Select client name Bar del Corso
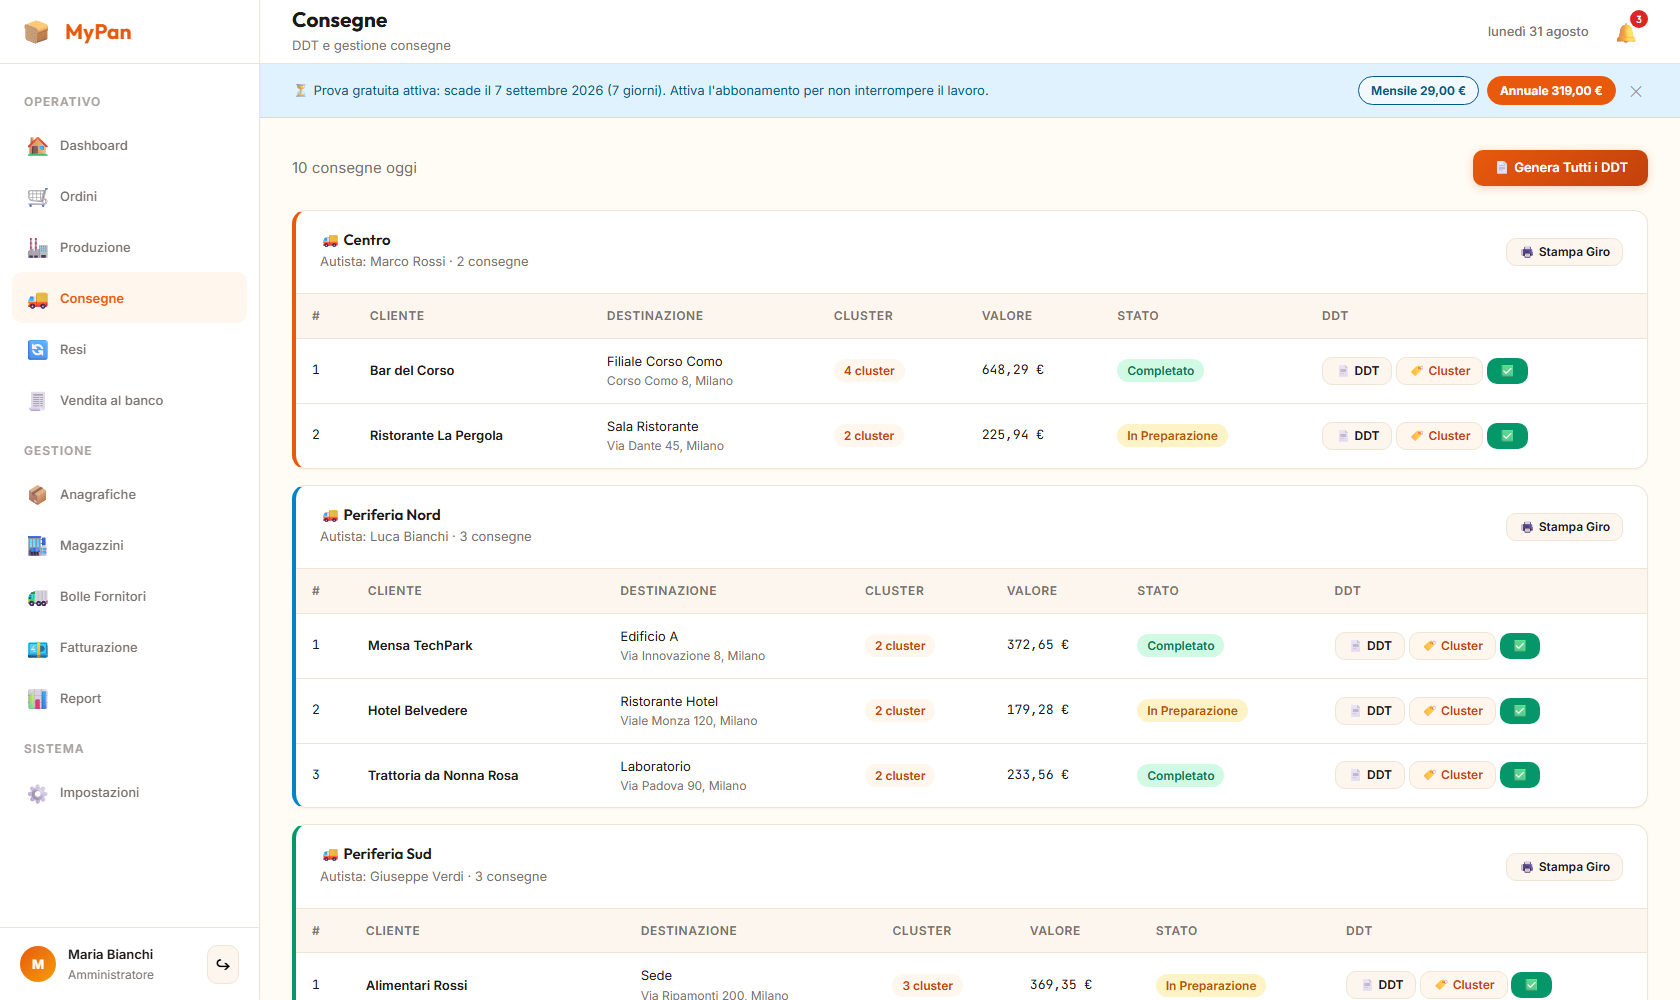Viewport: 1680px width, 1000px height. pos(412,371)
